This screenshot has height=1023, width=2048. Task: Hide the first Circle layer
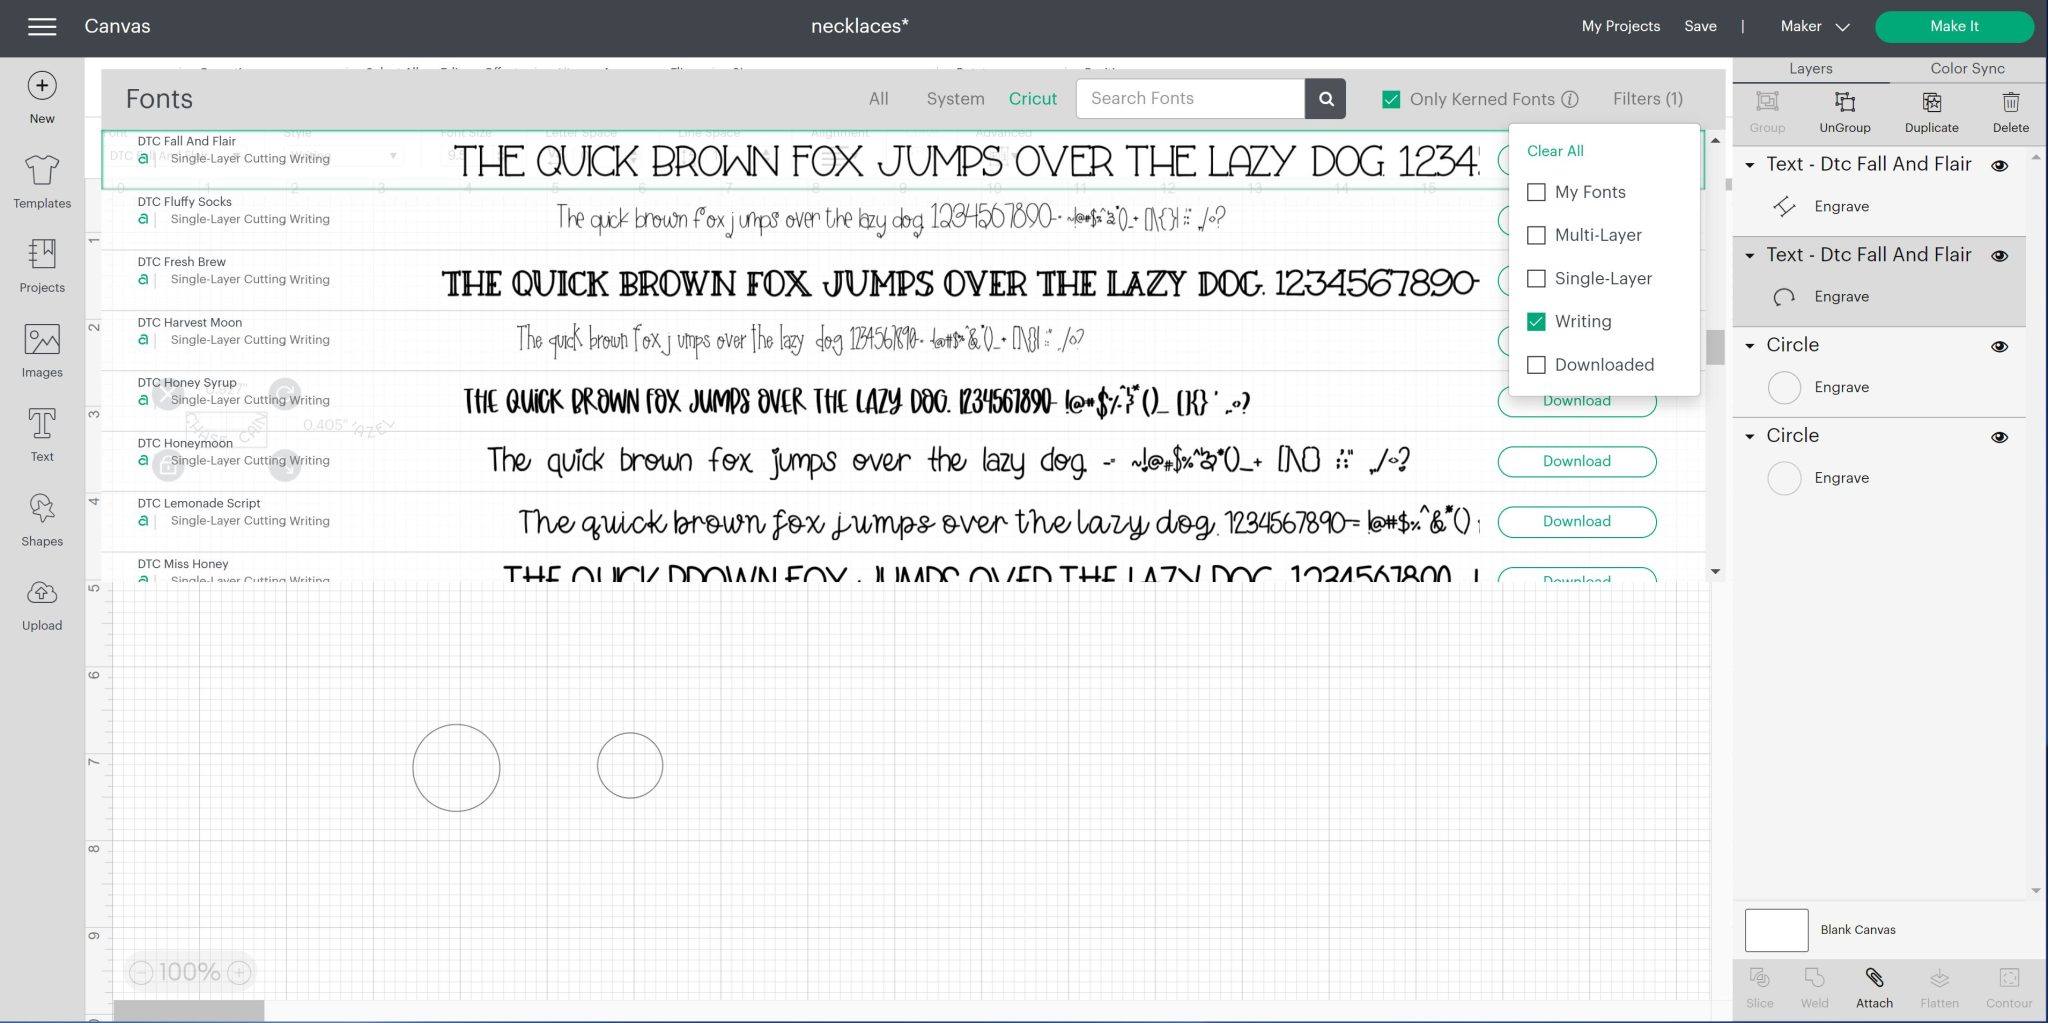click(x=2000, y=347)
